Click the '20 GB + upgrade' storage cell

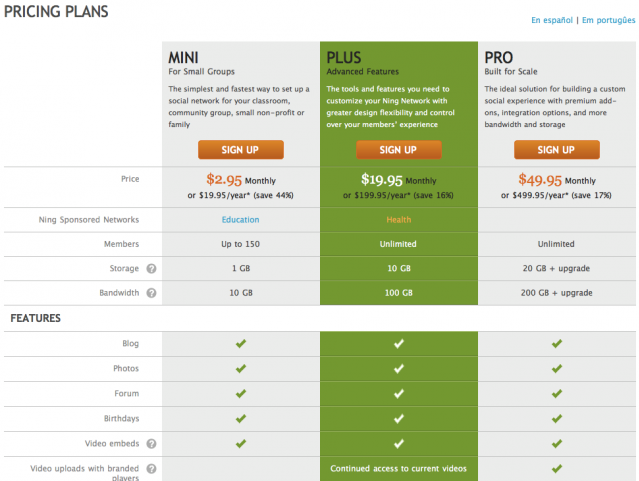[x=556, y=269]
